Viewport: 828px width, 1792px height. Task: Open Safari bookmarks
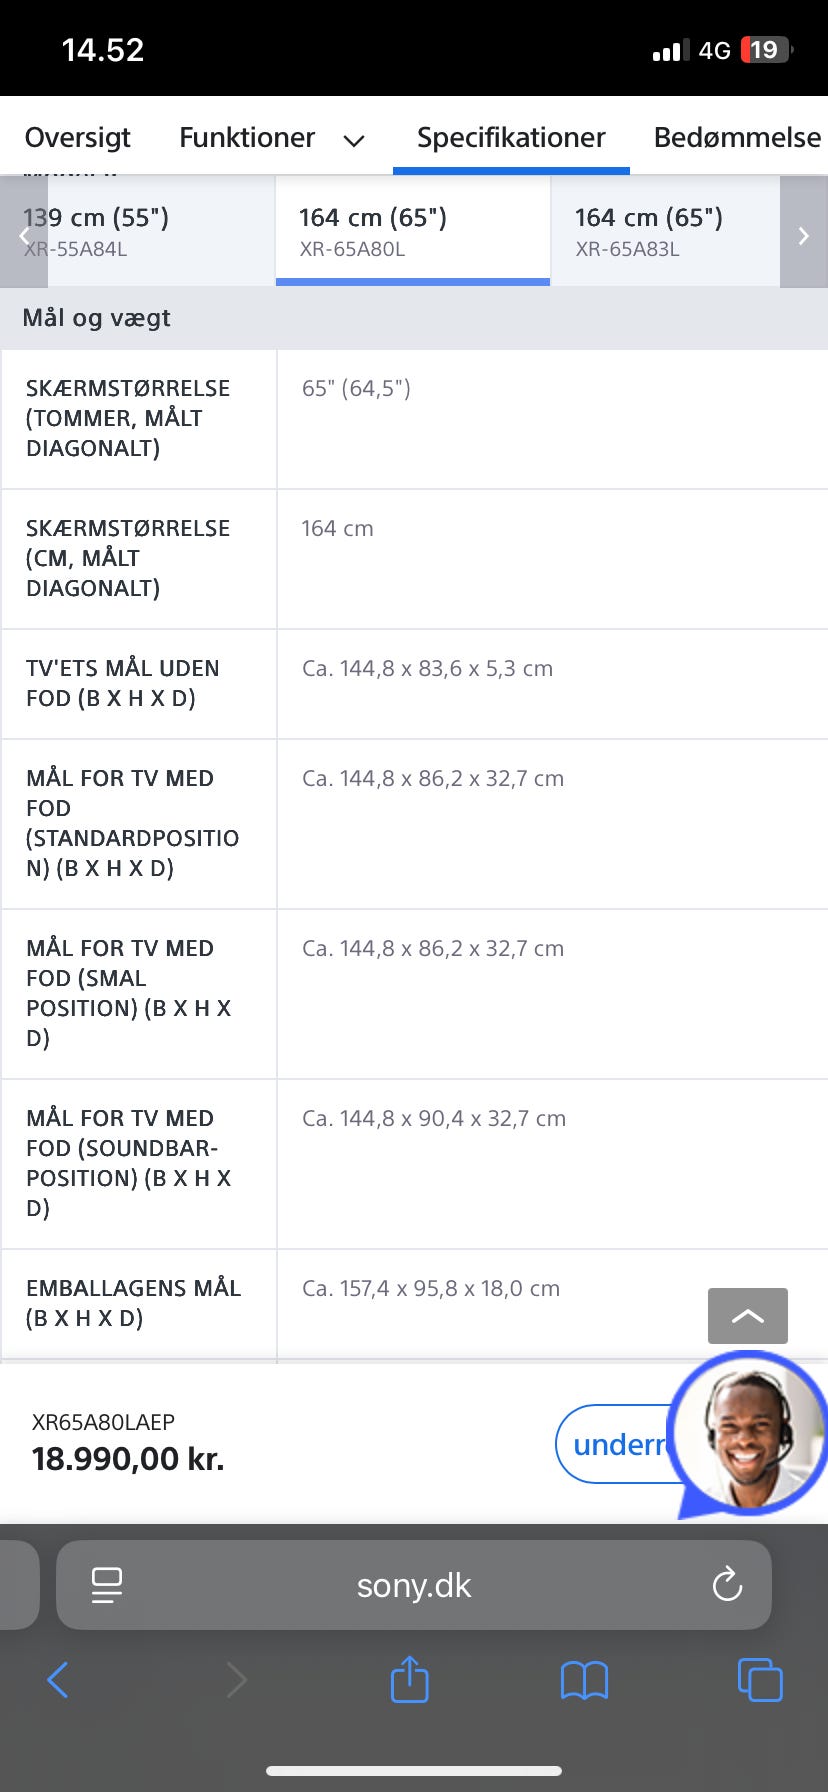[x=584, y=1680]
